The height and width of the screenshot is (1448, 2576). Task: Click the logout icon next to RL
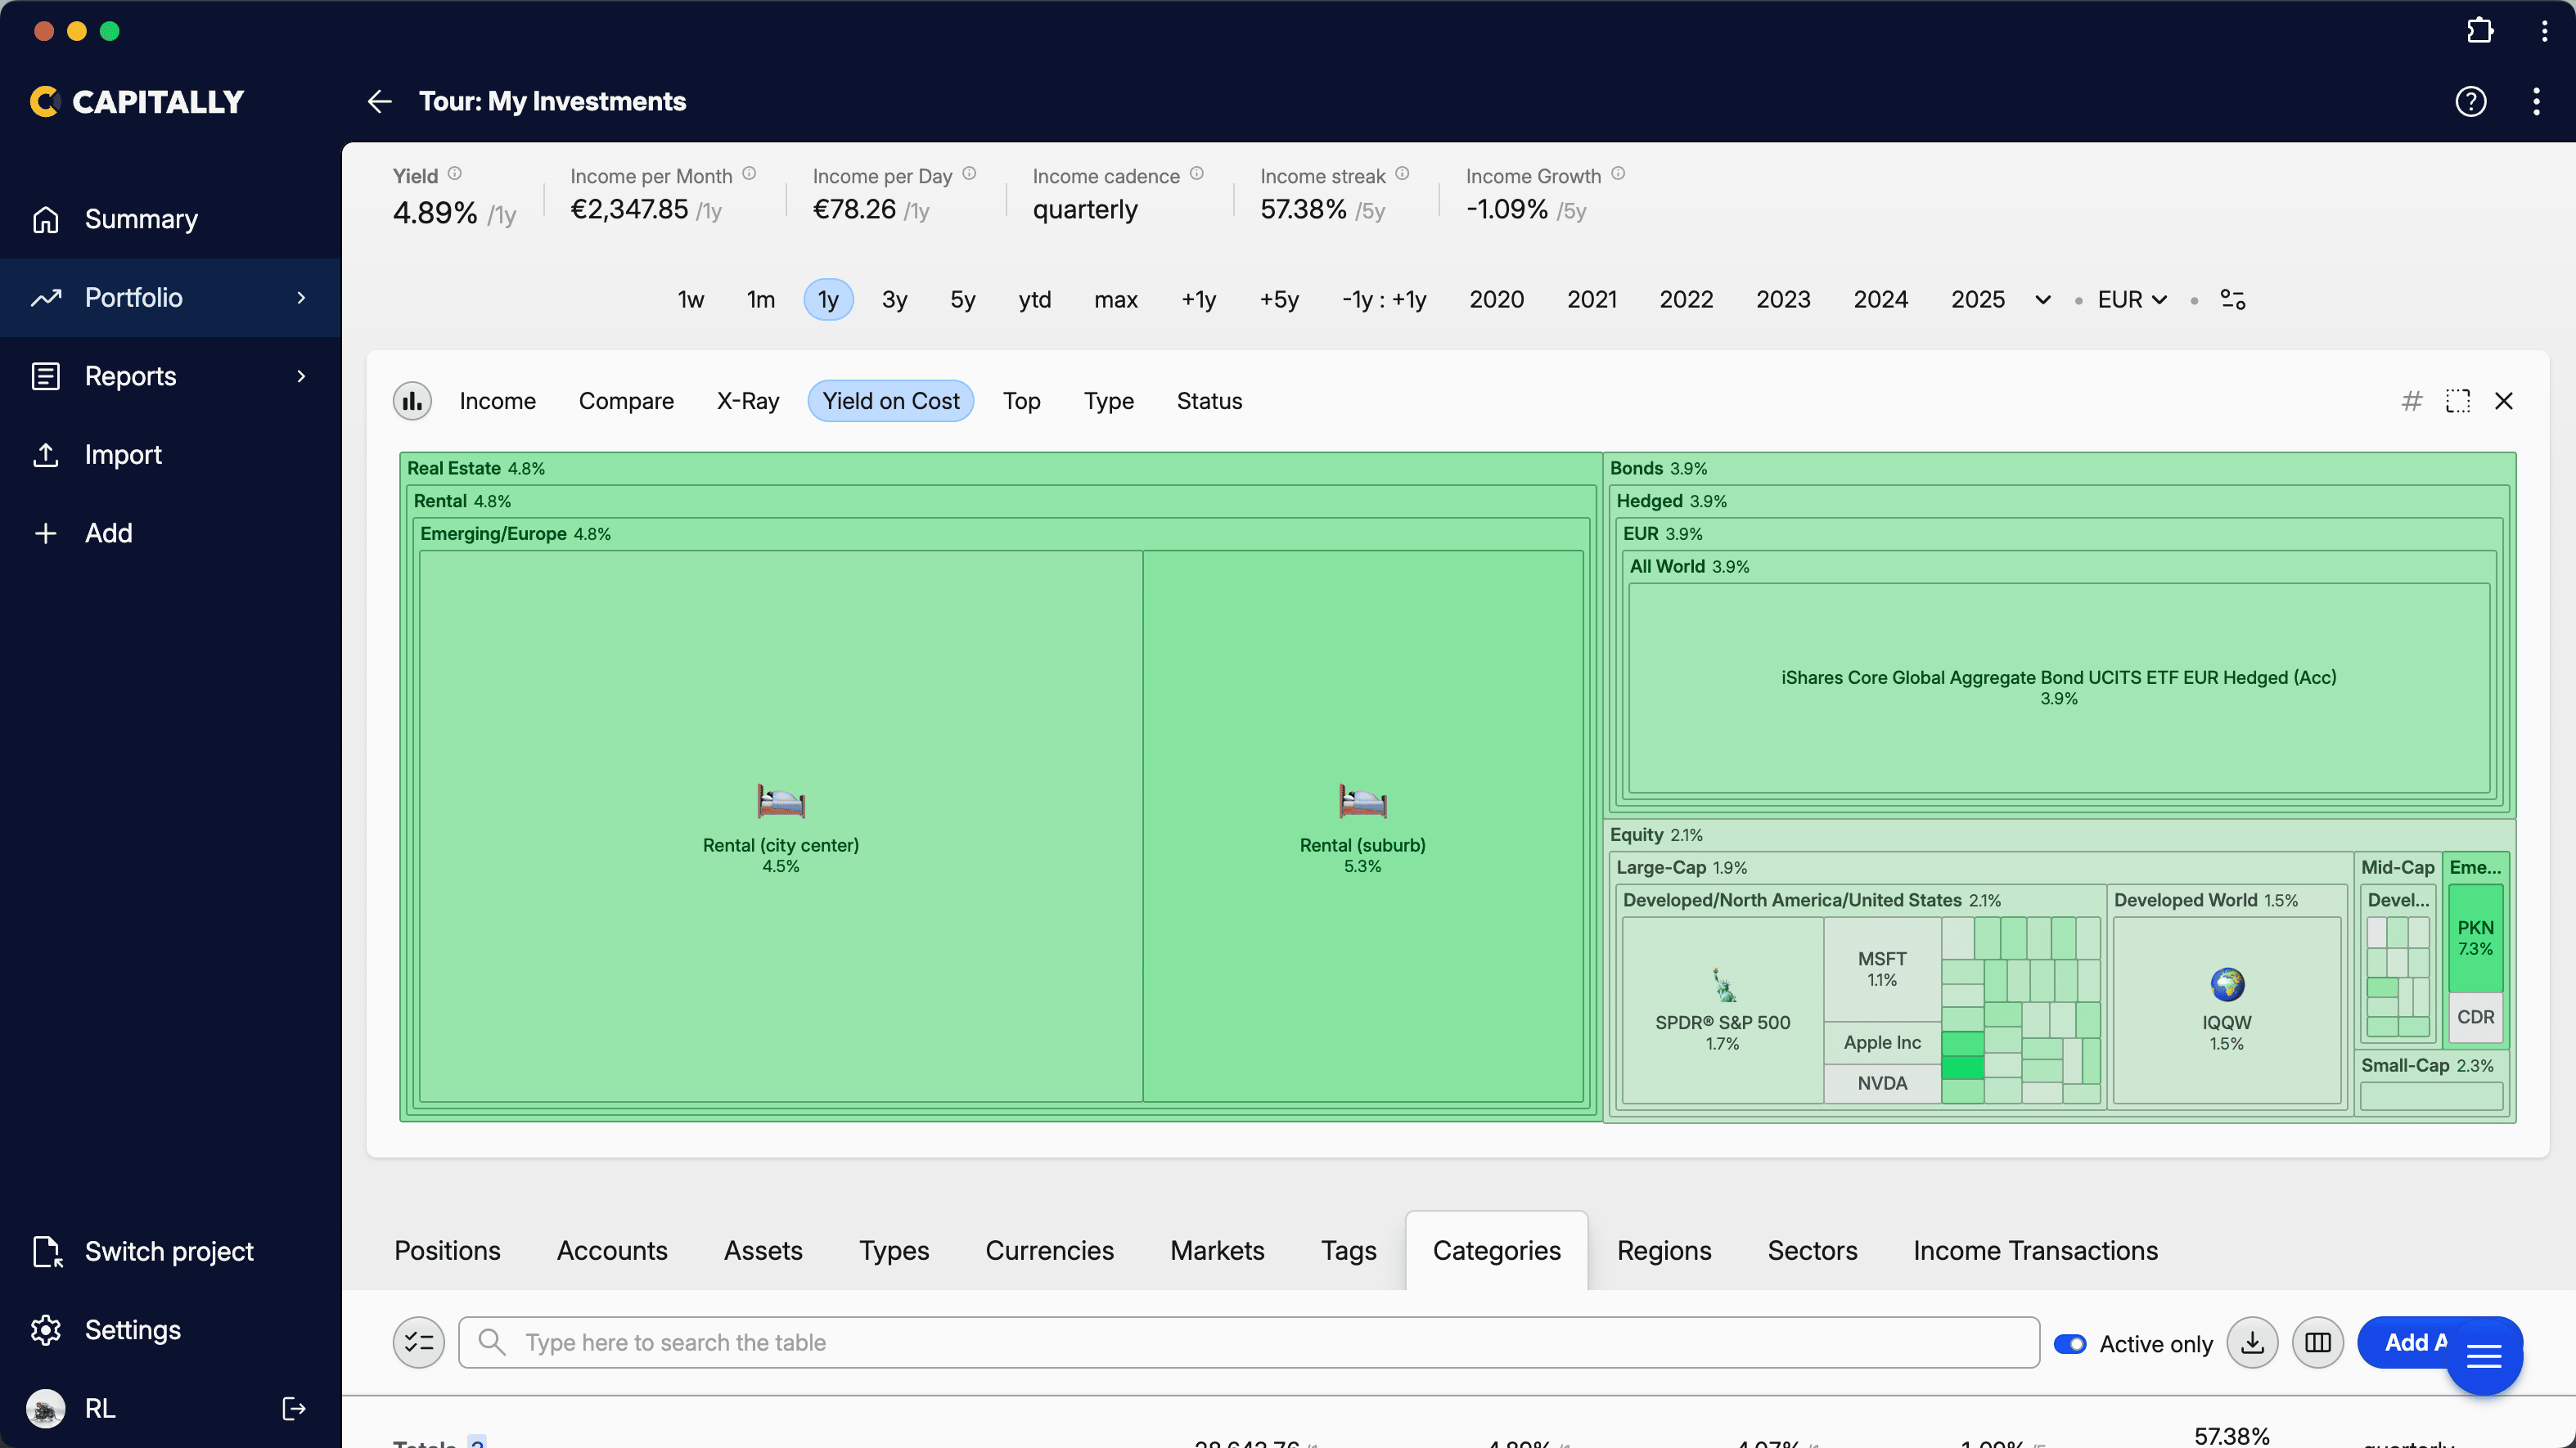click(294, 1408)
